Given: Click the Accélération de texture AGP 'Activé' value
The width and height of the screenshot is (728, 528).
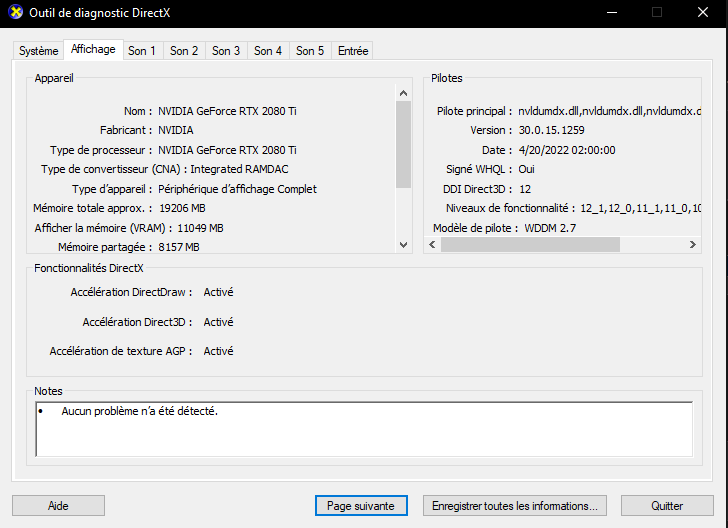Looking at the screenshot, I should pyautogui.click(x=218, y=351).
